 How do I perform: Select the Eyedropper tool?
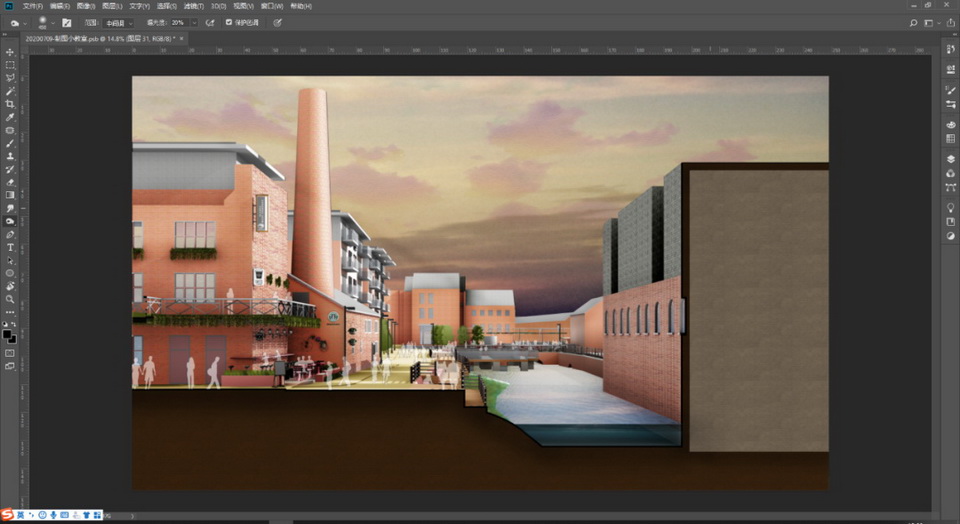point(10,117)
